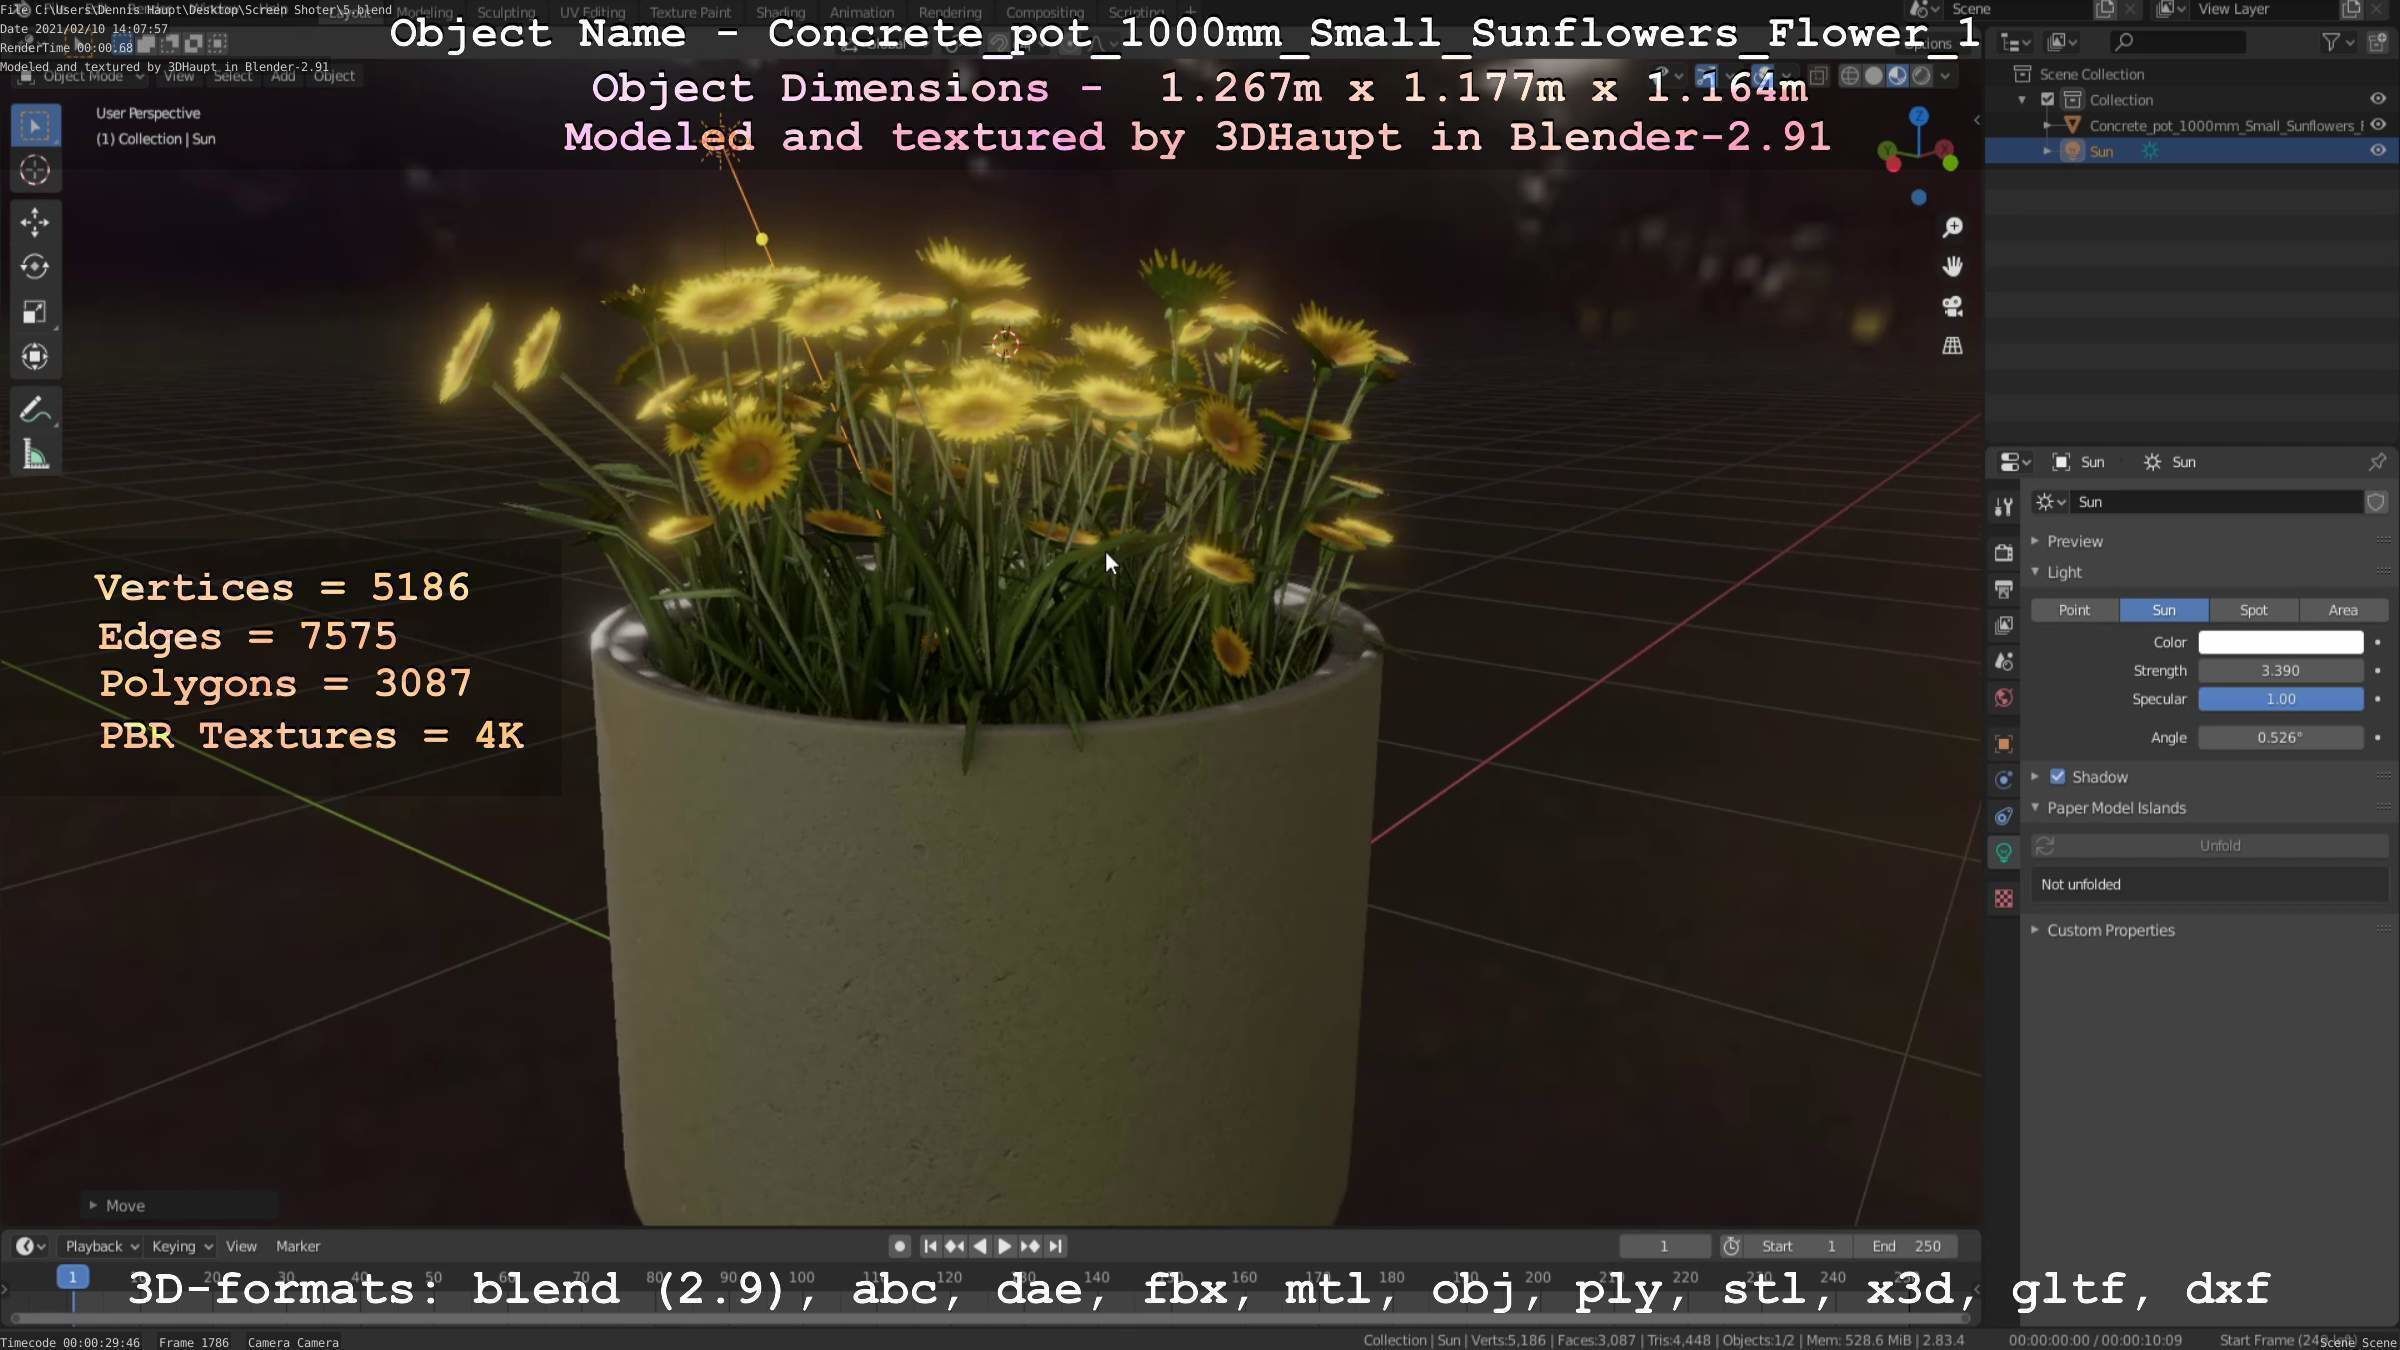Click the pan view hand icon

[x=1952, y=267]
